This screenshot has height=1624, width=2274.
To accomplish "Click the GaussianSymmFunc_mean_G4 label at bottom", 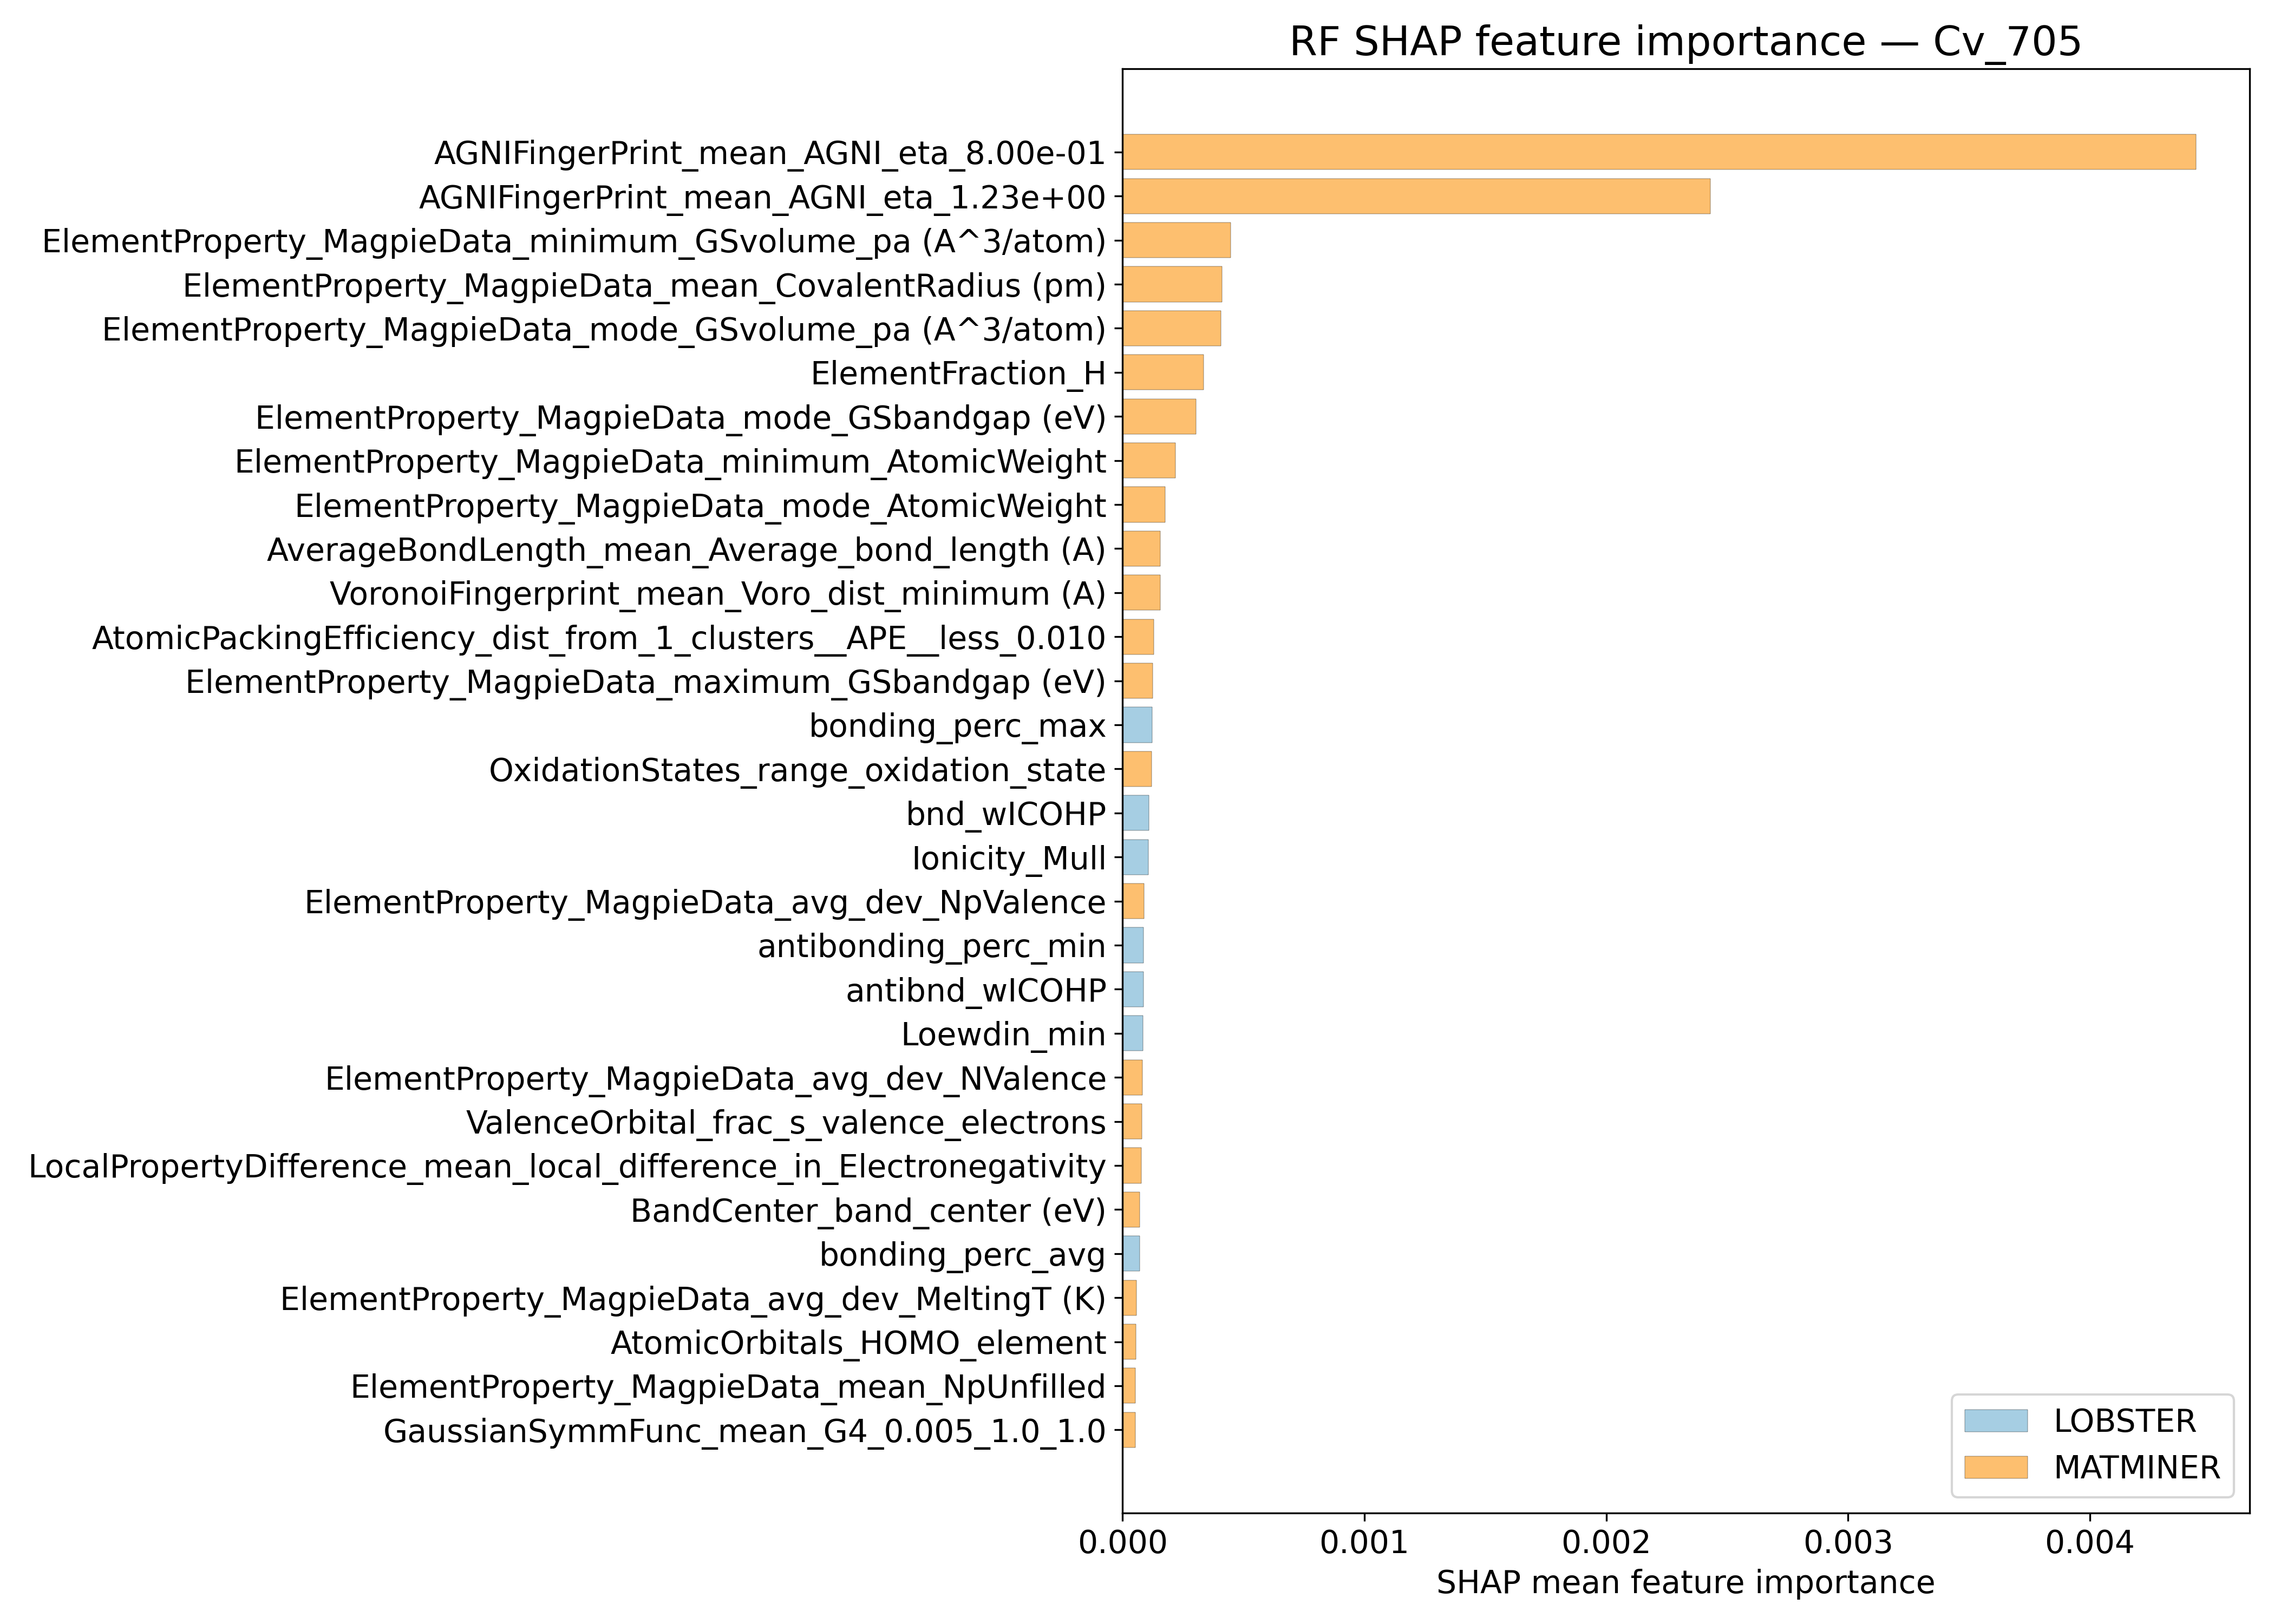I will [744, 1431].
